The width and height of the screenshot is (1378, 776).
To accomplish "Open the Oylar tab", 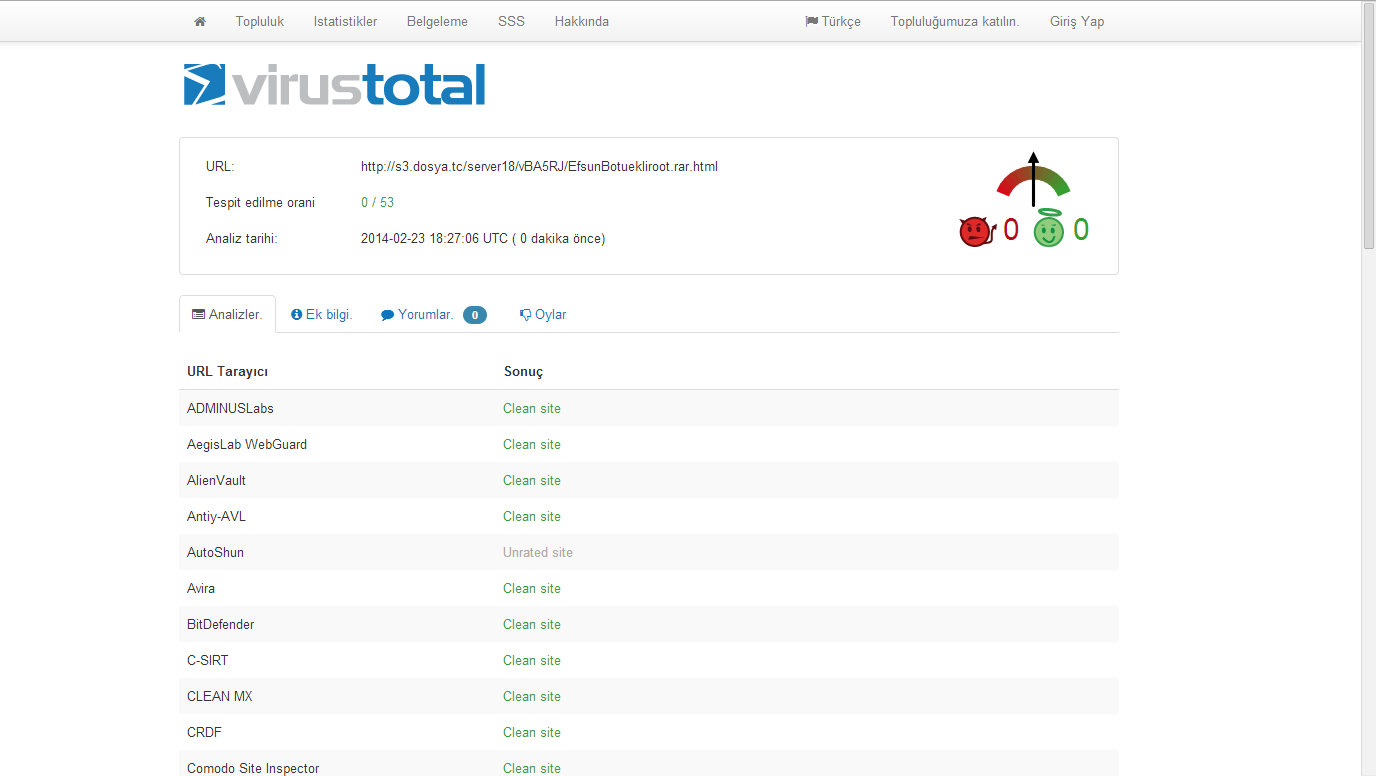I will pos(543,314).
